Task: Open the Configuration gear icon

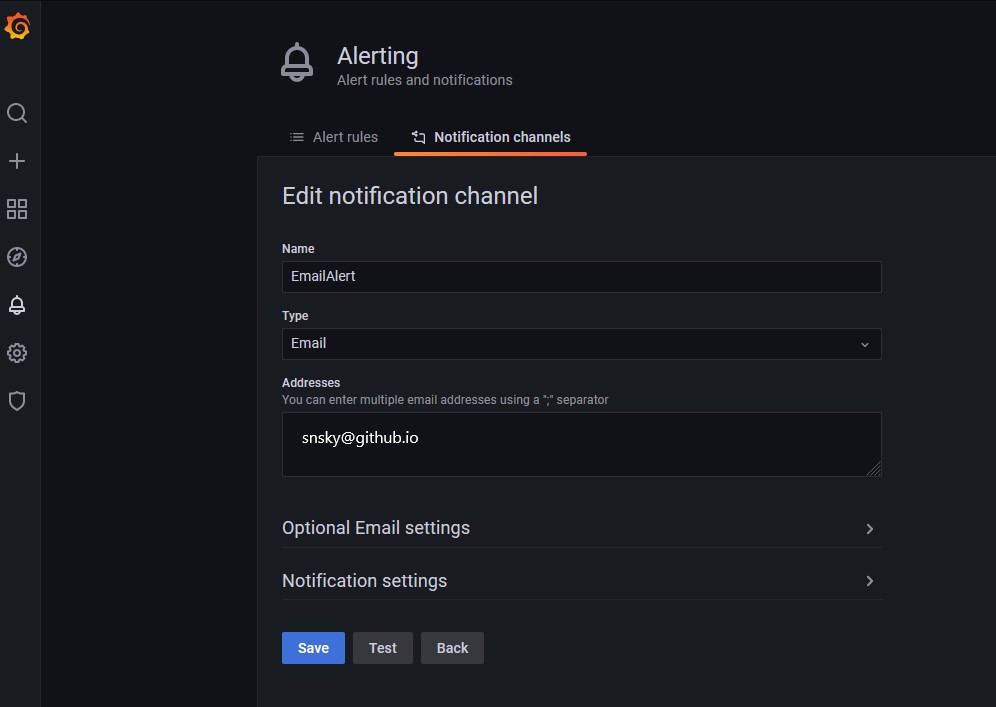Action: pyautogui.click(x=17, y=353)
